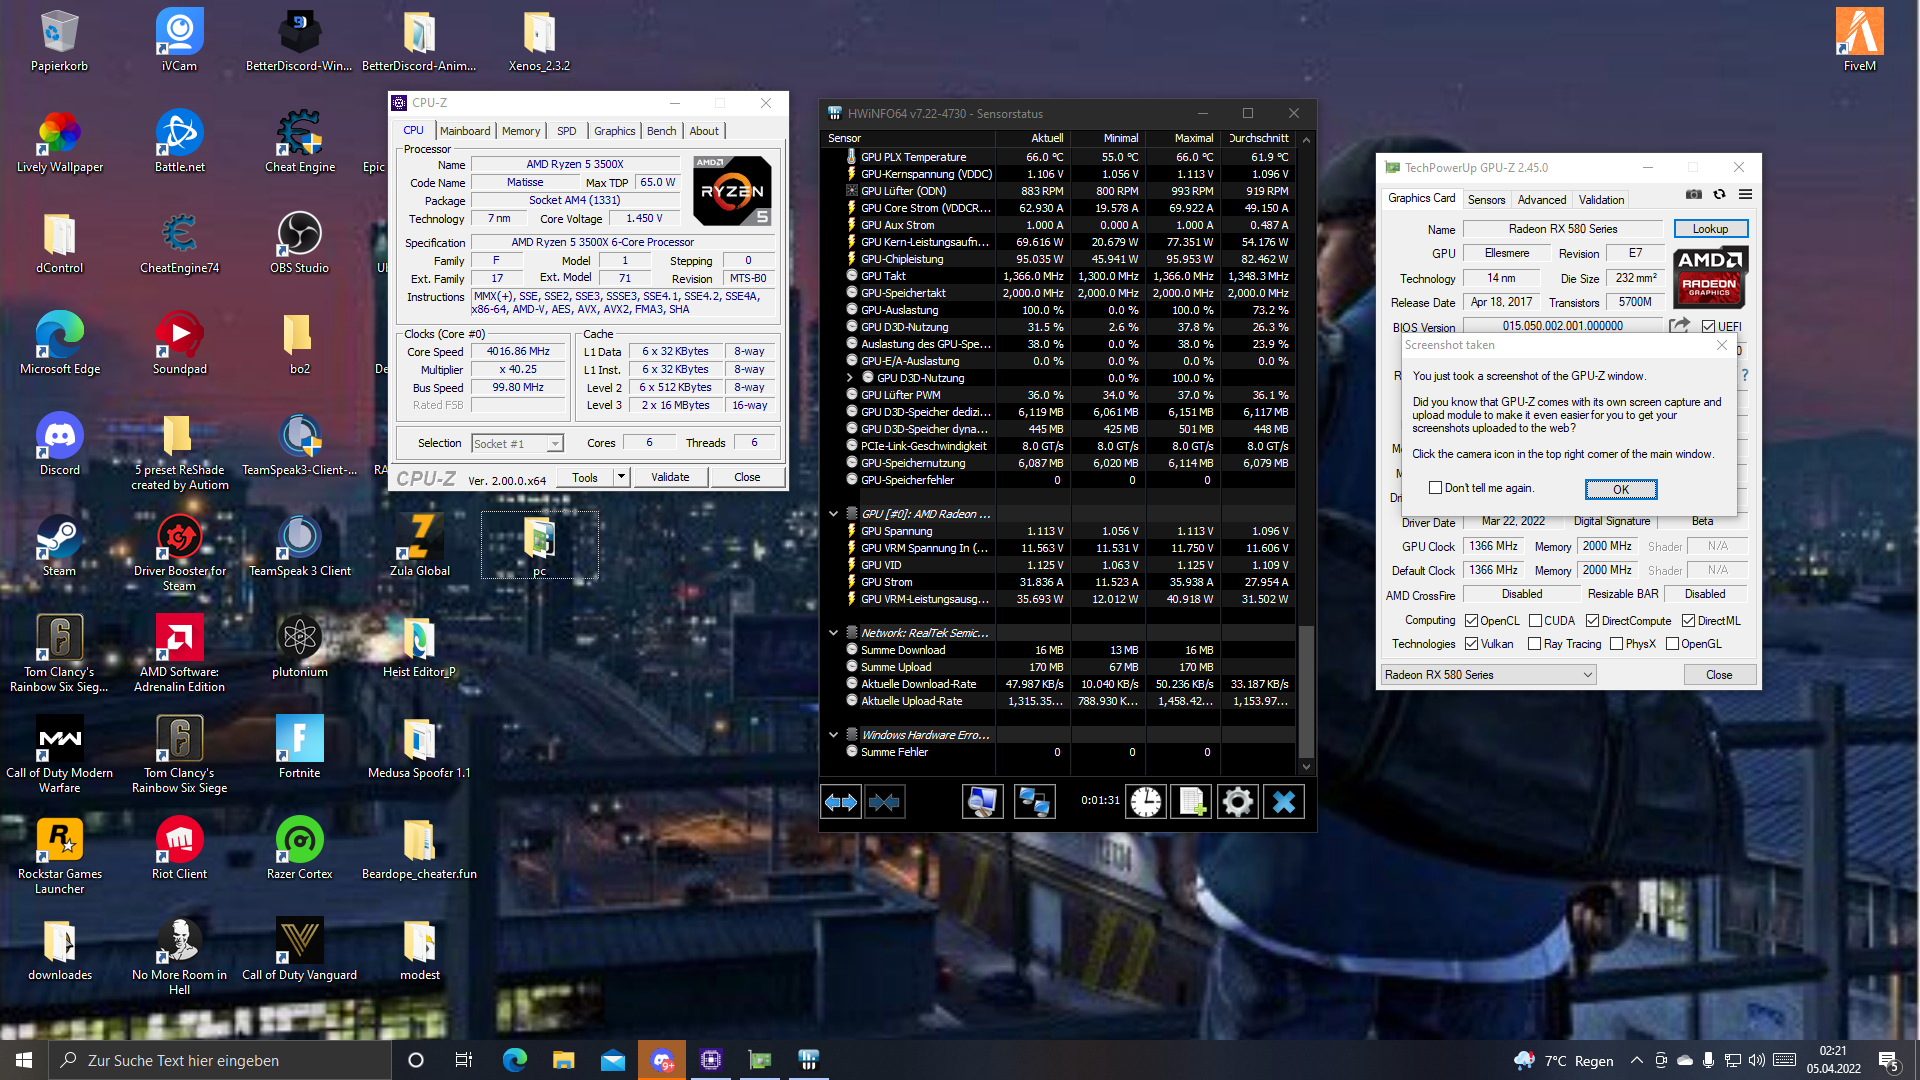Viewport: 1920px width, 1080px height.
Task: Click BIOS version share icon in GPU-Z
Action: click(1679, 326)
